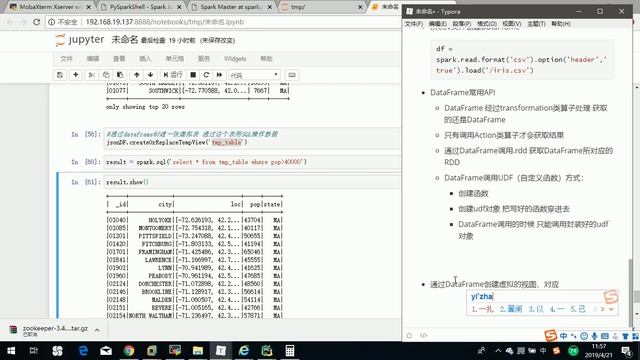Restart and run all with the fast-forward icon
Screen dimensions: 640x360
point(220,75)
